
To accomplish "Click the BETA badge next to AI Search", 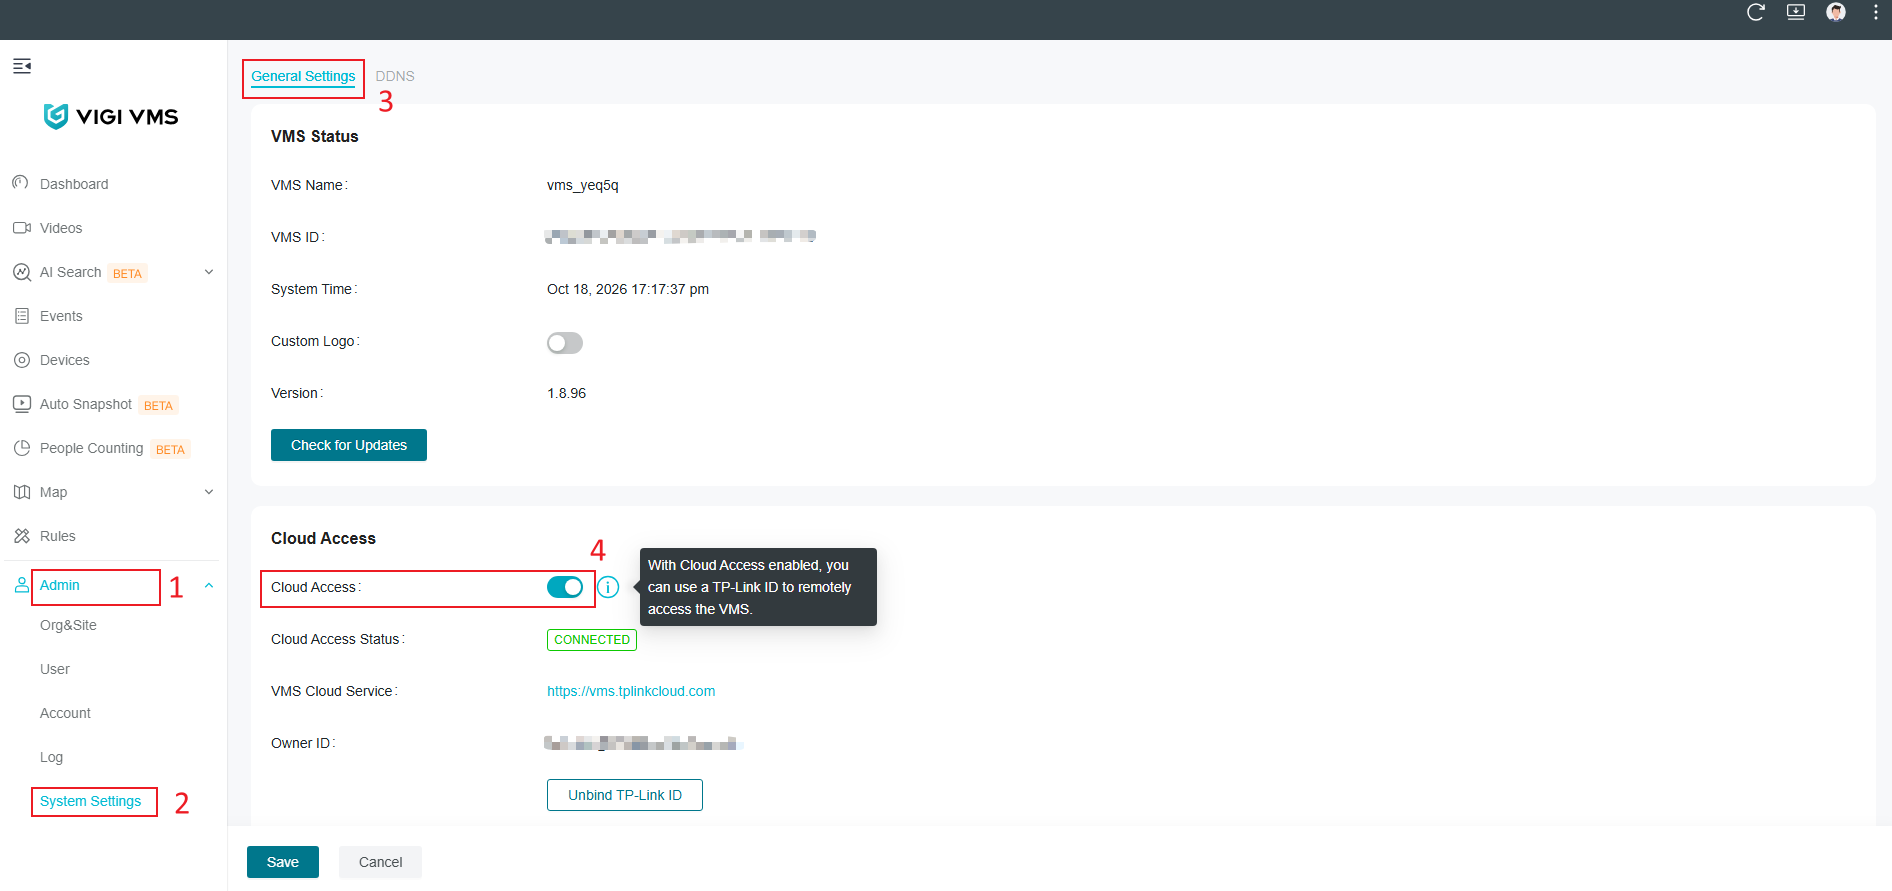I will click(127, 273).
